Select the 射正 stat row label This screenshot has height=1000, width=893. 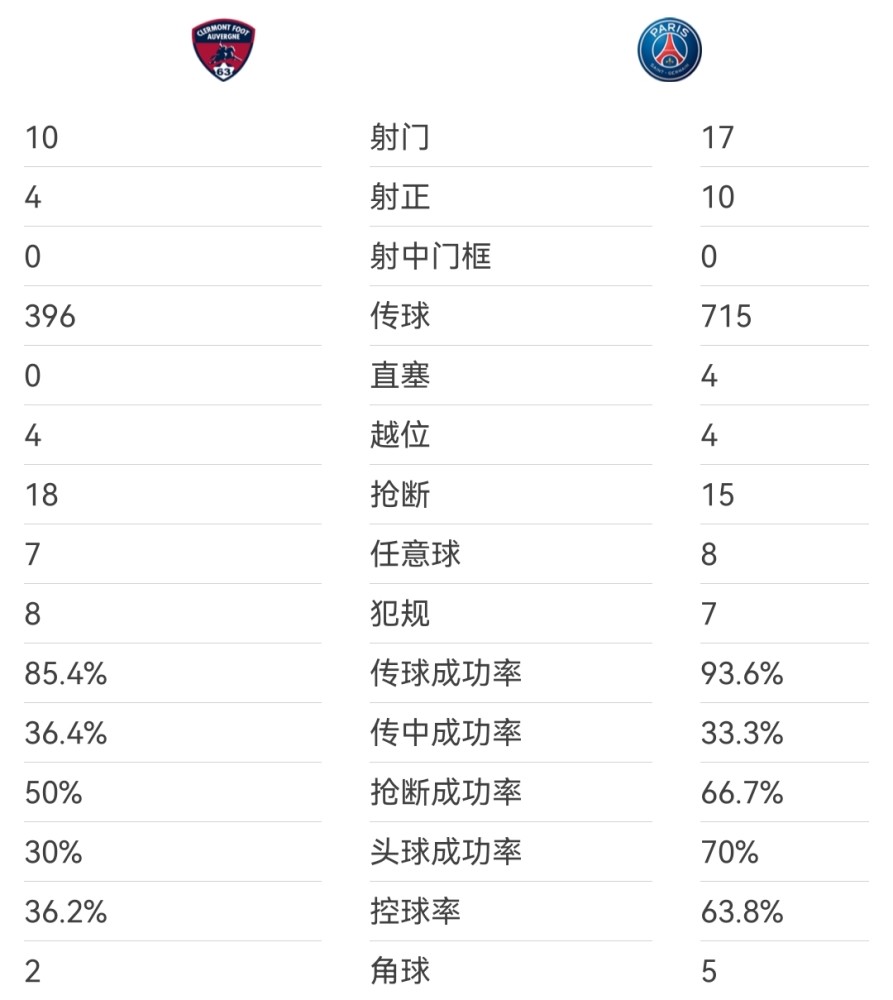(x=400, y=196)
